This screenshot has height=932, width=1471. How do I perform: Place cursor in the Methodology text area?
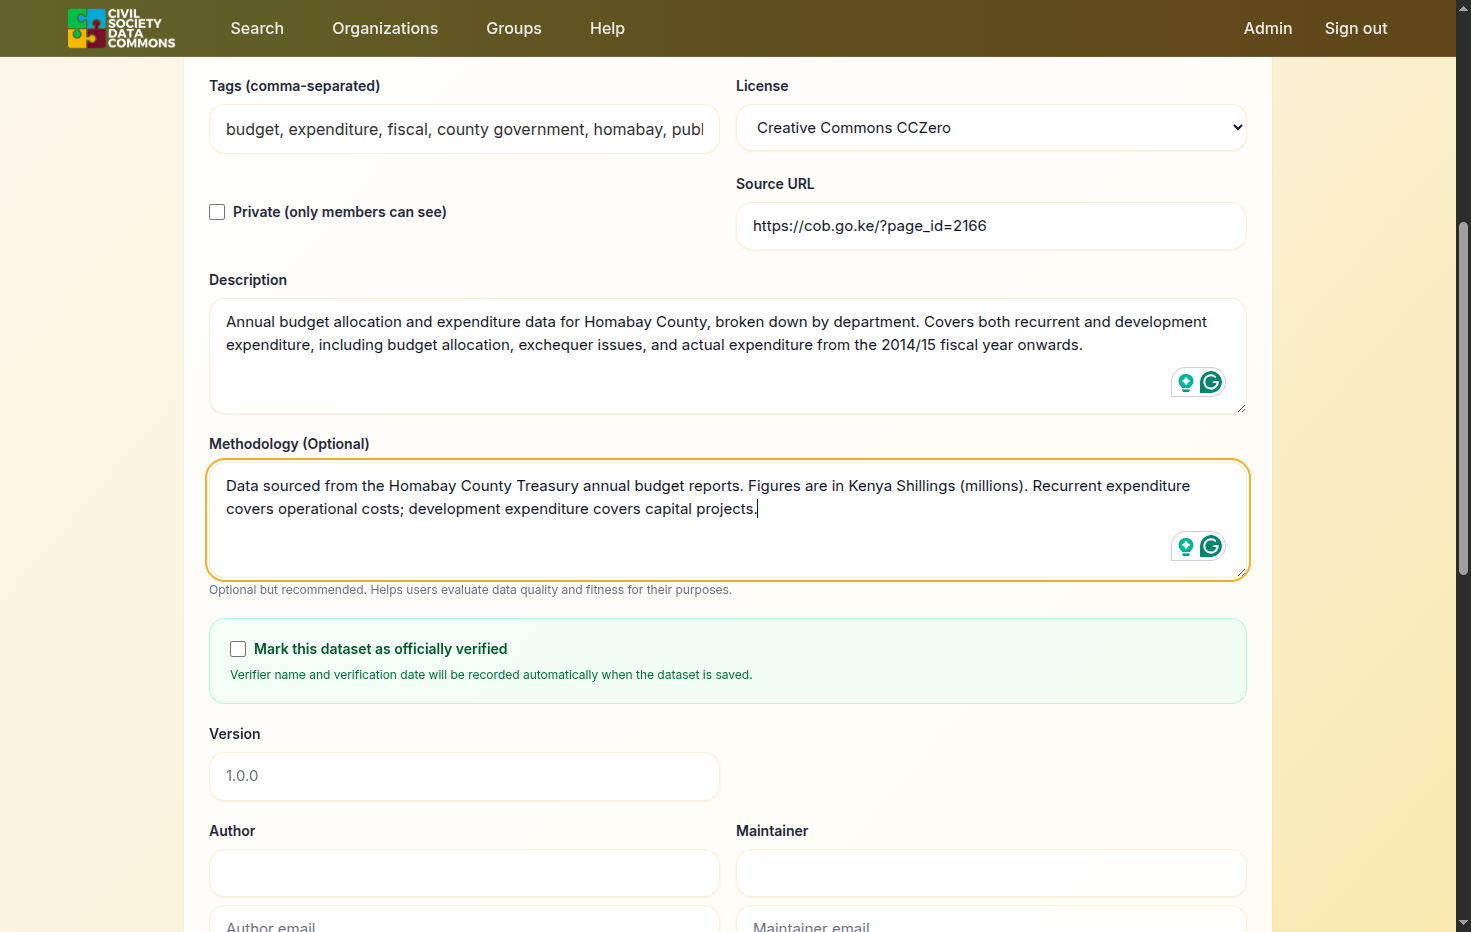728,520
